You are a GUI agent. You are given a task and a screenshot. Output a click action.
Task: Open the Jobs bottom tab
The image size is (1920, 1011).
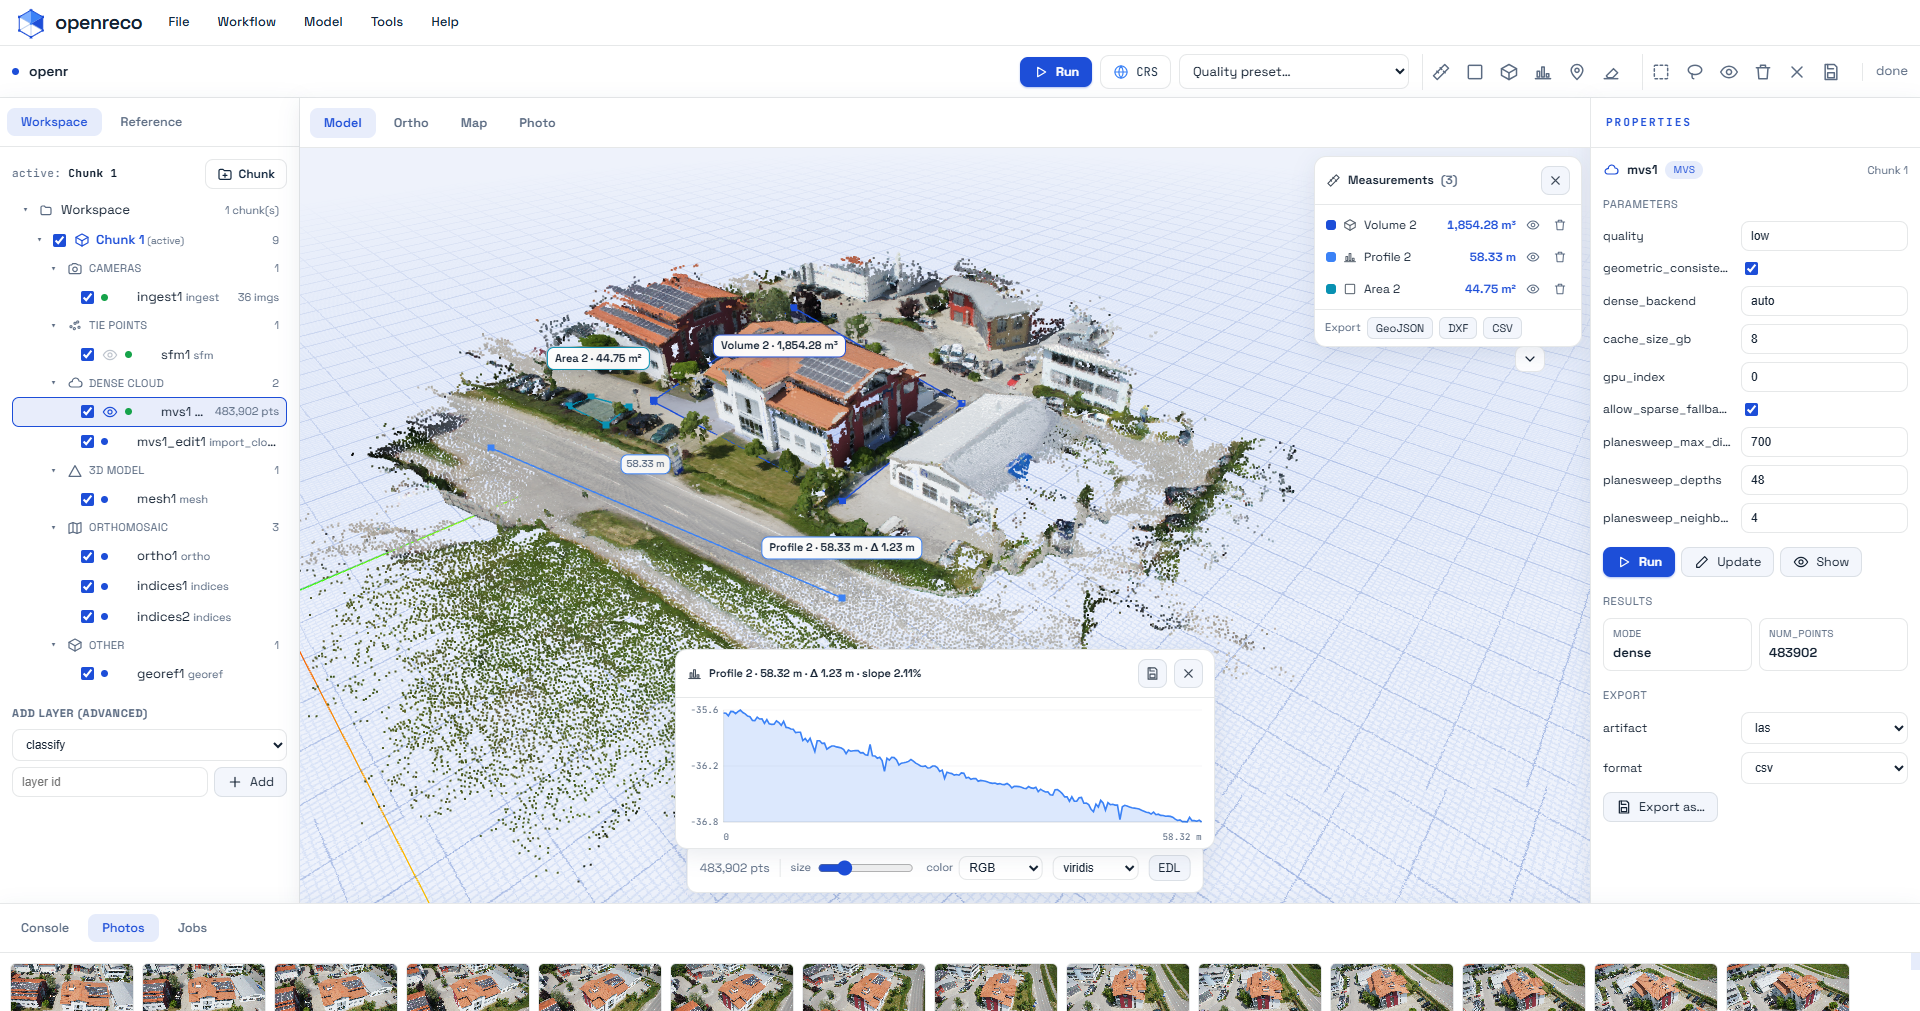(x=192, y=928)
